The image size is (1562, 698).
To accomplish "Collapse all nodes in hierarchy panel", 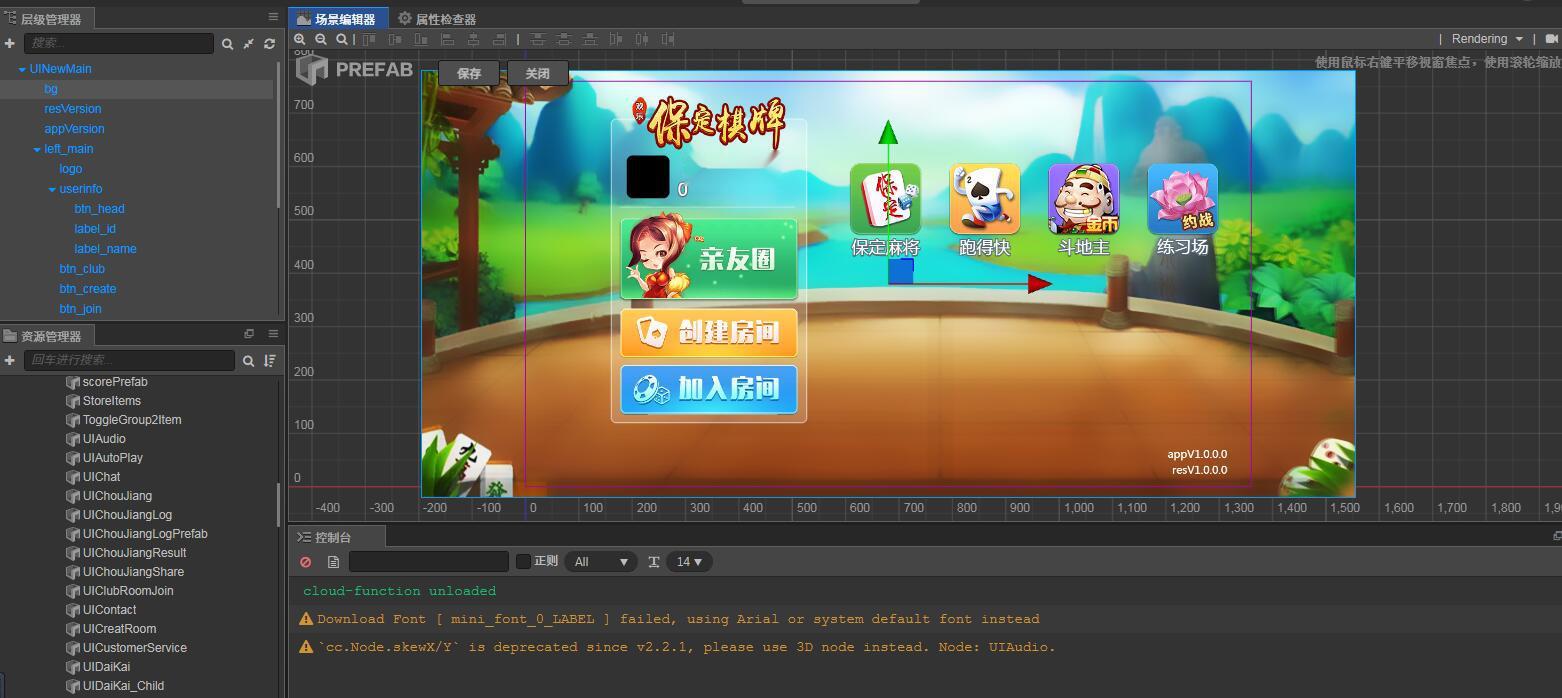I will [248, 44].
